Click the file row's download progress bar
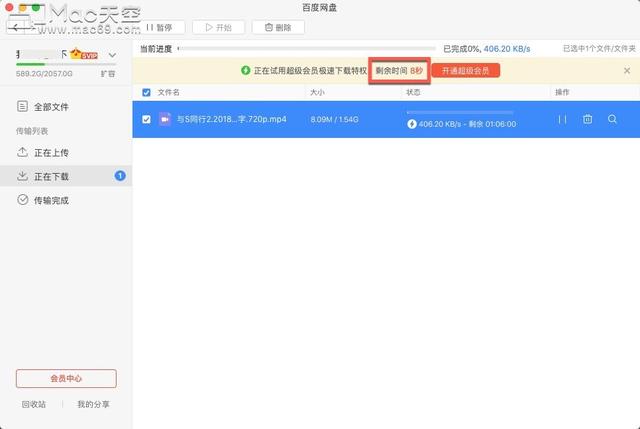The width and height of the screenshot is (640, 429). point(460,112)
